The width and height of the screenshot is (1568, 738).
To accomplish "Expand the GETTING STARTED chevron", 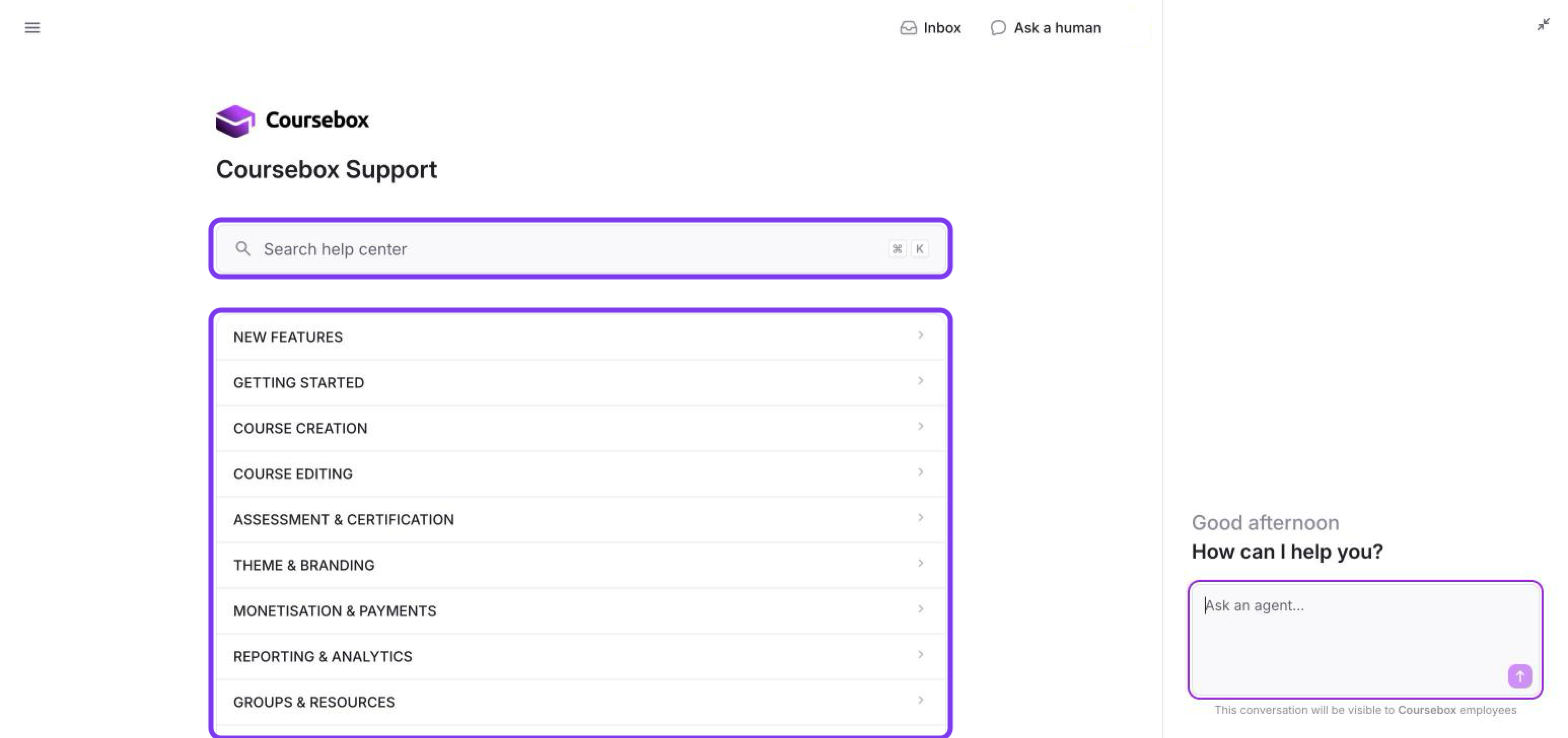I will coord(920,381).
